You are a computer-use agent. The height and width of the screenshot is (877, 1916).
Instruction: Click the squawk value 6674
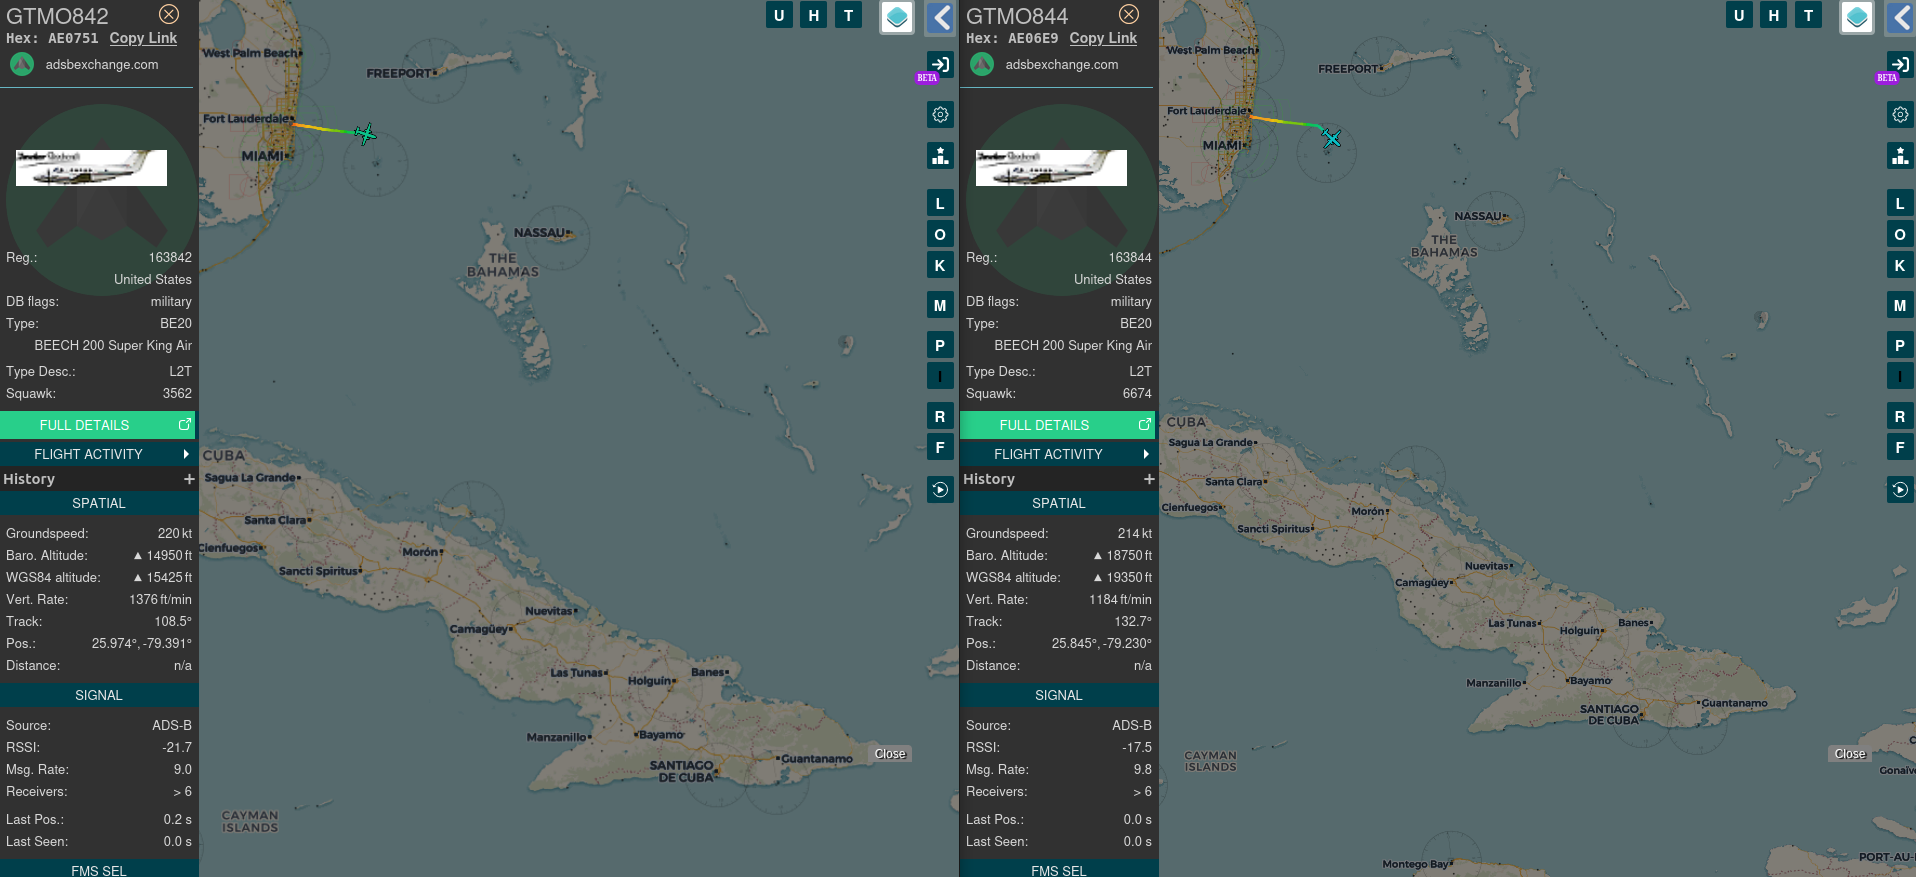tap(1137, 393)
